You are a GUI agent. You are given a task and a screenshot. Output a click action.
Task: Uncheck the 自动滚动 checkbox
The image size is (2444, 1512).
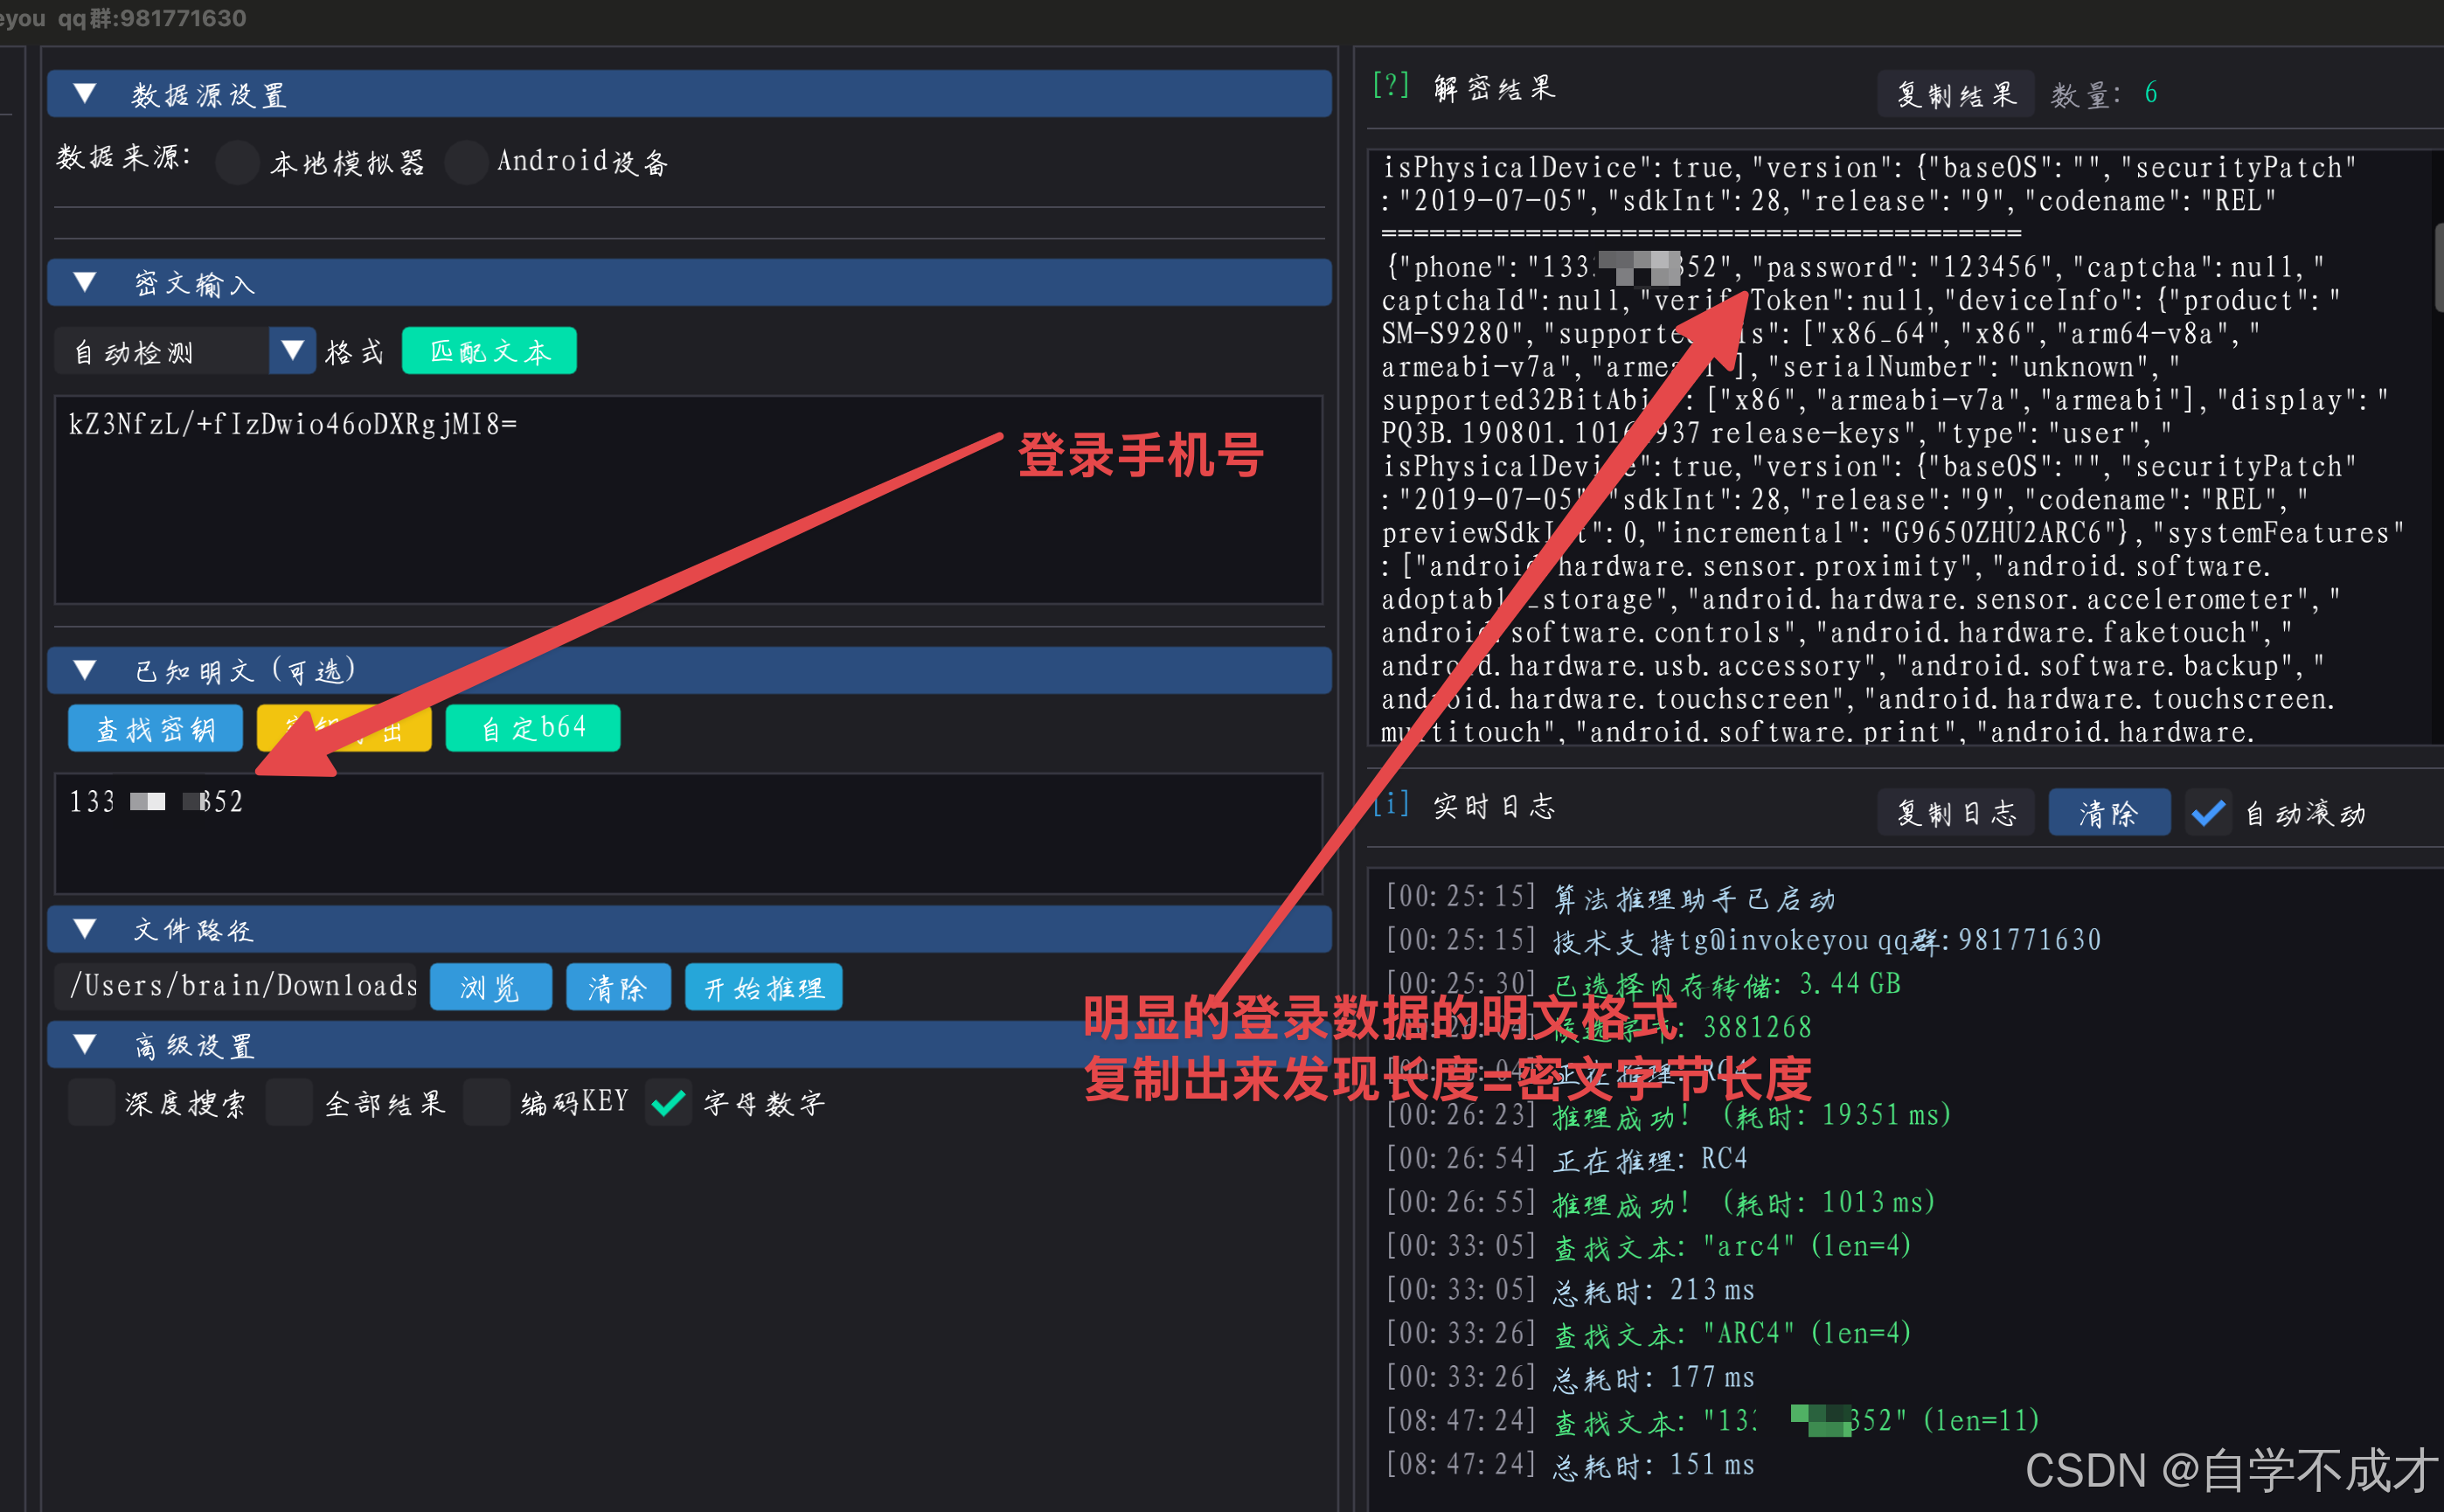coord(2208,812)
